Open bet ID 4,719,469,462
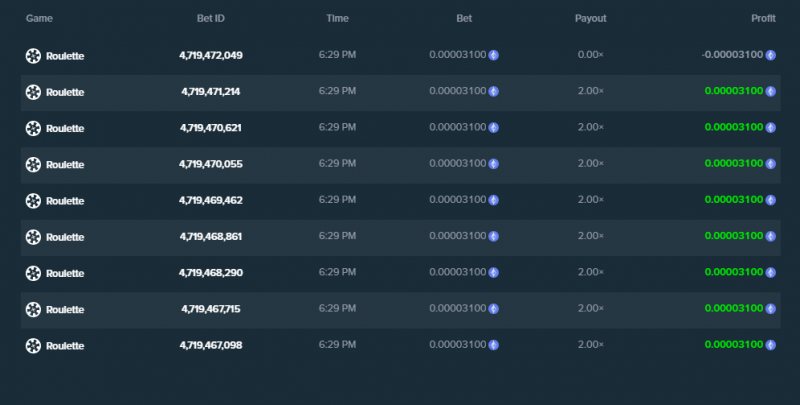This screenshot has width=800, height=405. pos(211,200)
